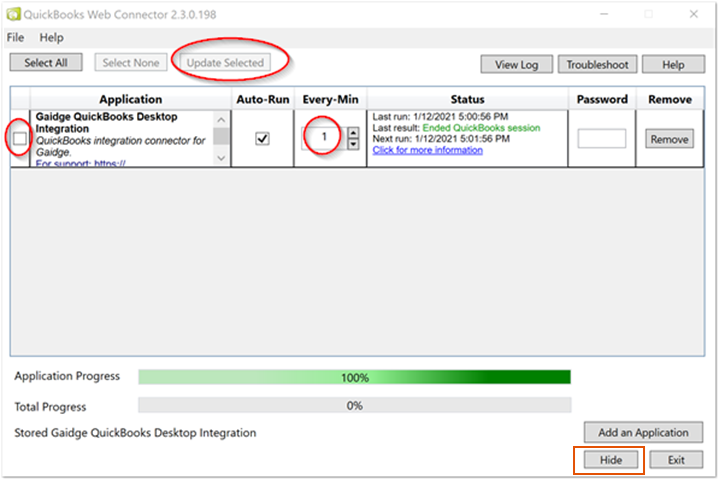
Task: Open View Log
Action: click(x=516, y=65)
